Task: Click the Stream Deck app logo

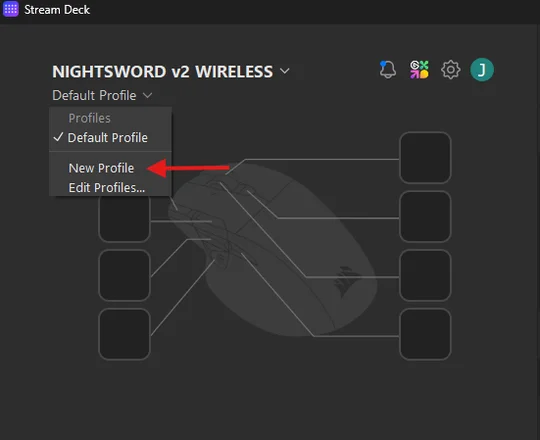Action: pyautogui.click(x=11, y=9)
